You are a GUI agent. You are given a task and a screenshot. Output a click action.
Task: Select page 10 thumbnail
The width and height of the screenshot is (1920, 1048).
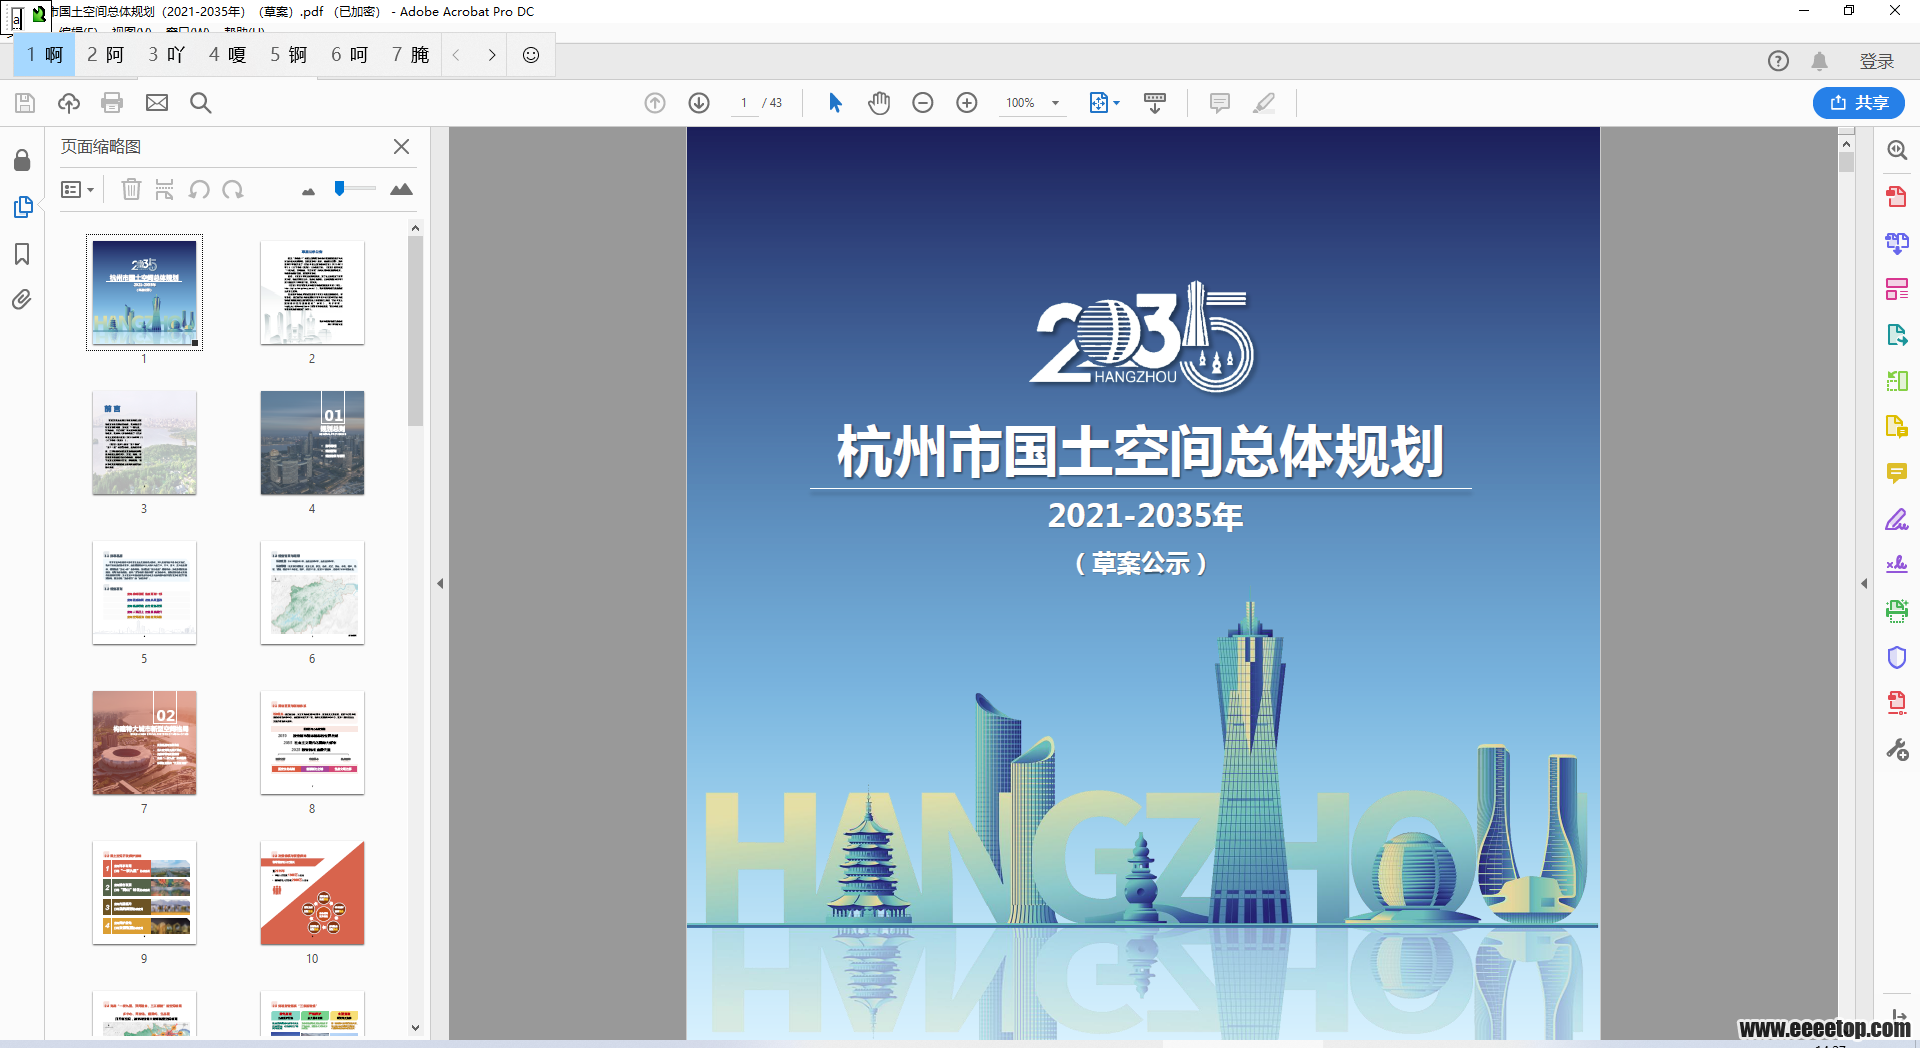click(312, 893)
